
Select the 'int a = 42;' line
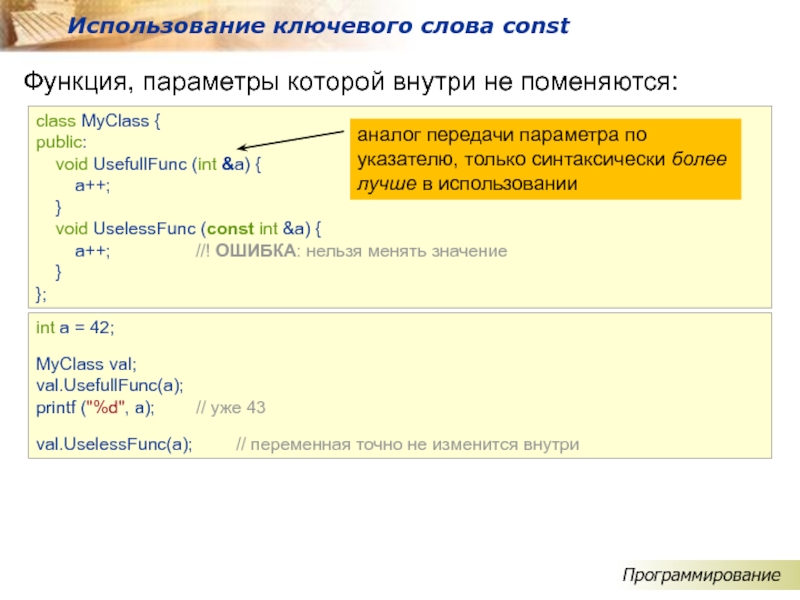75,328
